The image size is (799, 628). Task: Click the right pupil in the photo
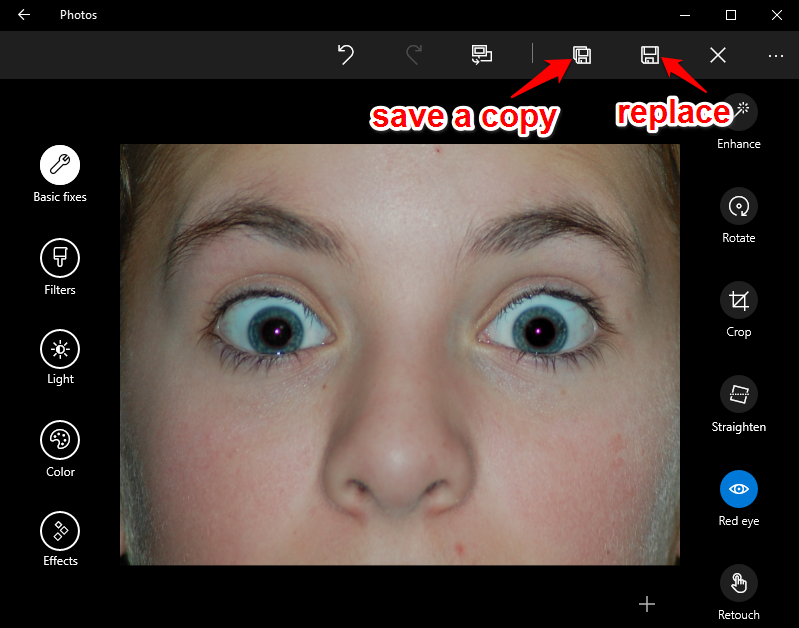click(x=539, y=330)
